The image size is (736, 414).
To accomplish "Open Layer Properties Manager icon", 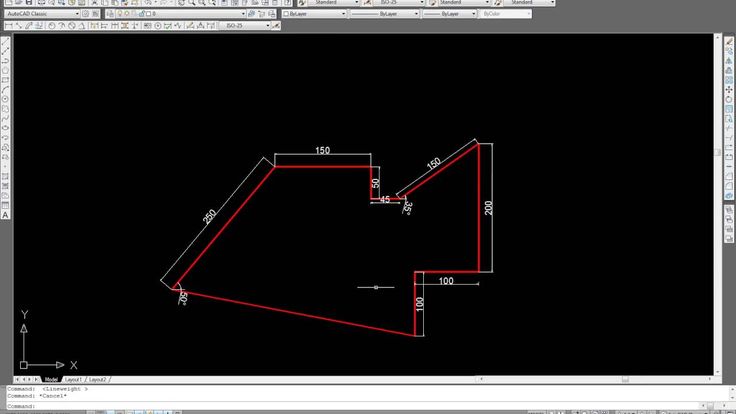I will coord(110,14).
